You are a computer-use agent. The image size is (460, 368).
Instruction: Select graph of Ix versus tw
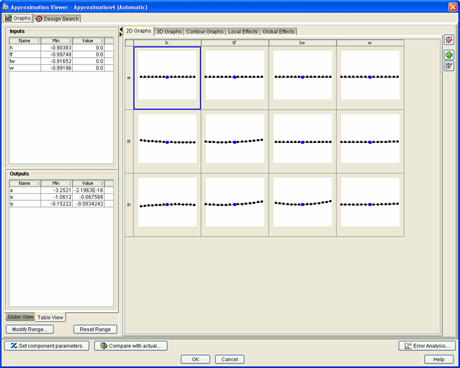(x=302, y=141)
